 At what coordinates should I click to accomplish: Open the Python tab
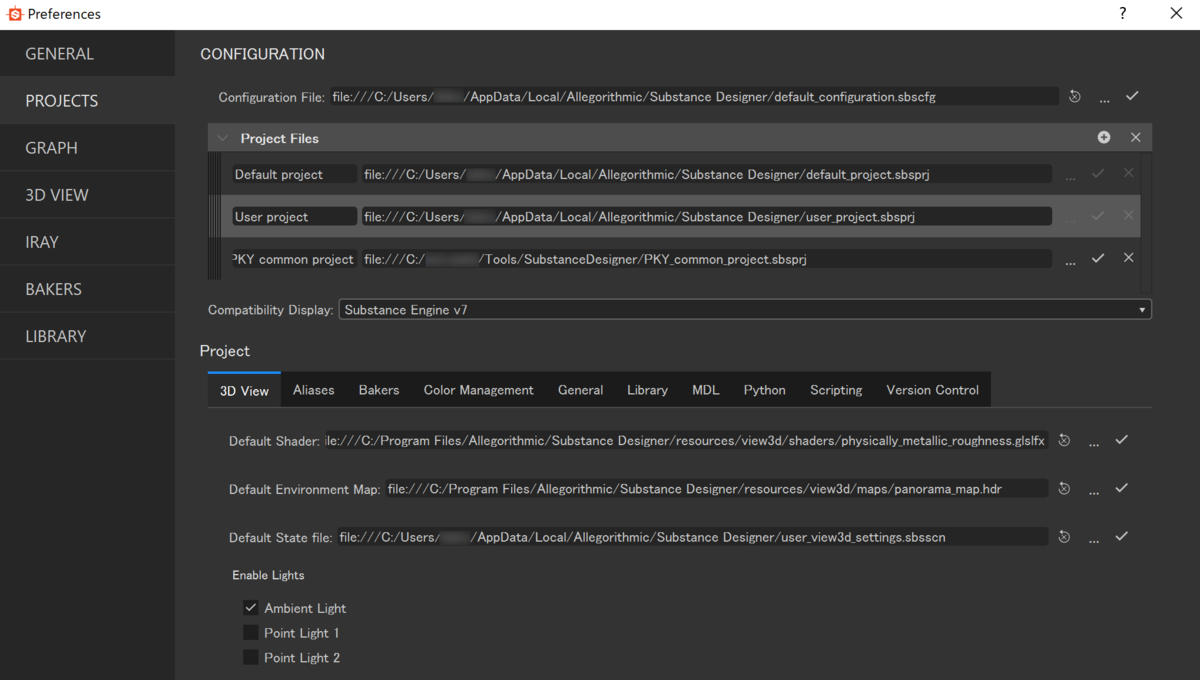tap(765, 390)
